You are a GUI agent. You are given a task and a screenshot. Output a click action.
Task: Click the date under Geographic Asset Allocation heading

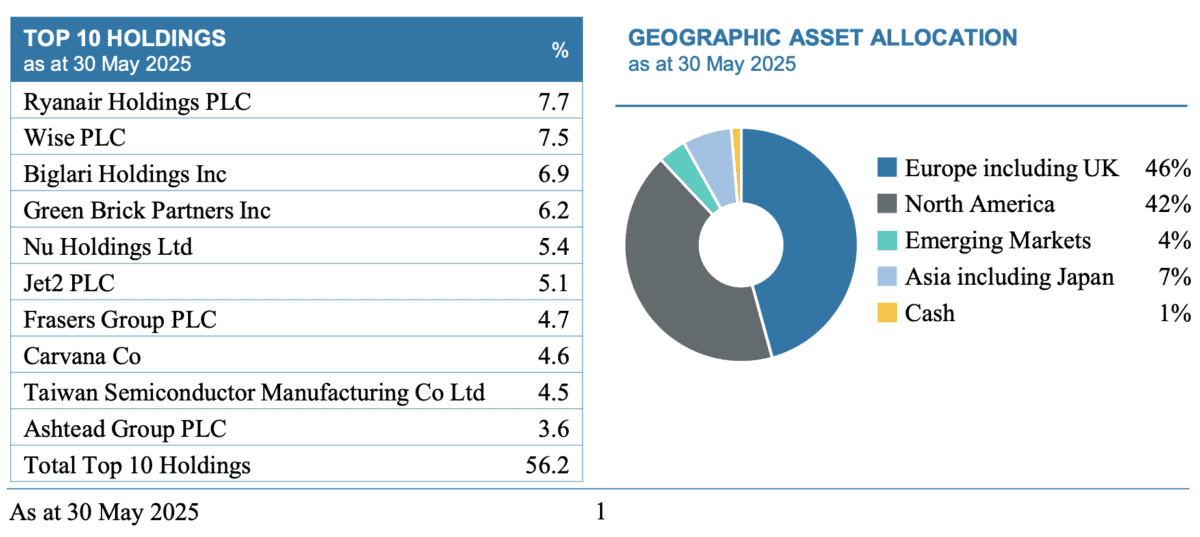pos(711,65)
